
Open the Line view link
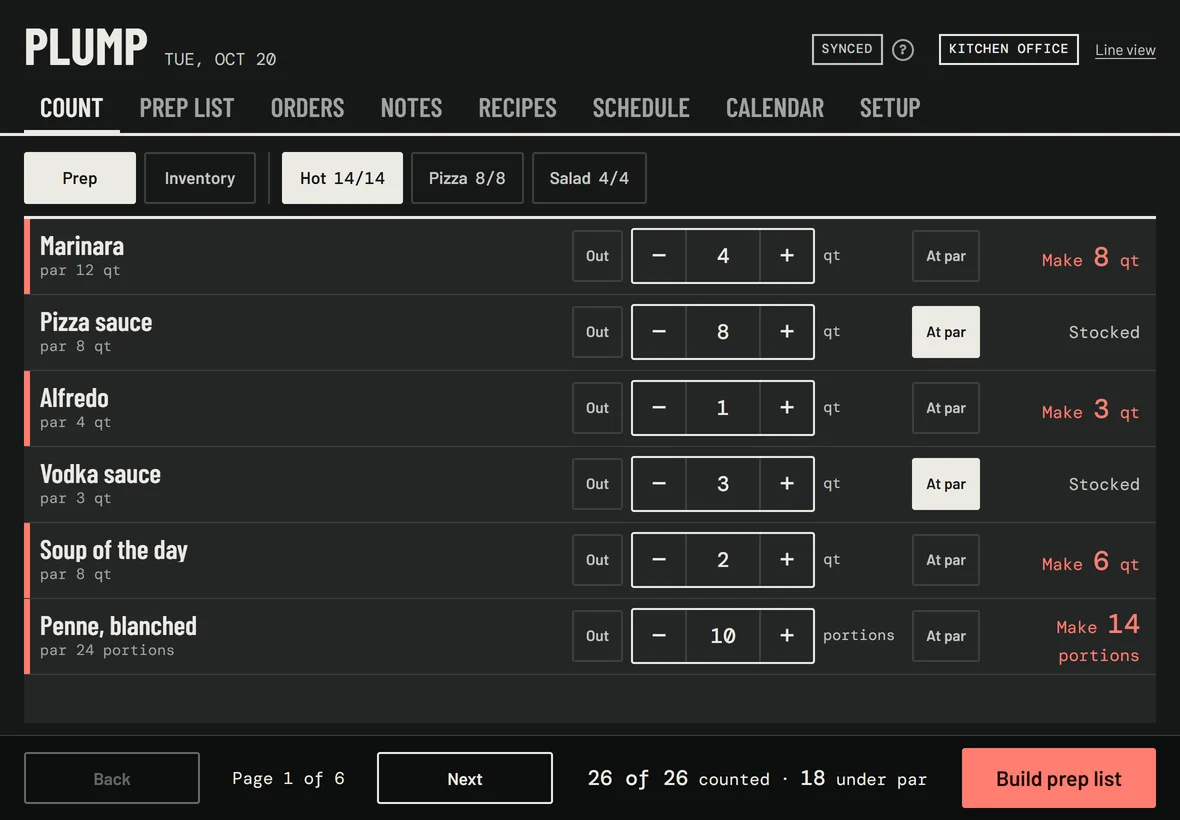pos(1125,50)
